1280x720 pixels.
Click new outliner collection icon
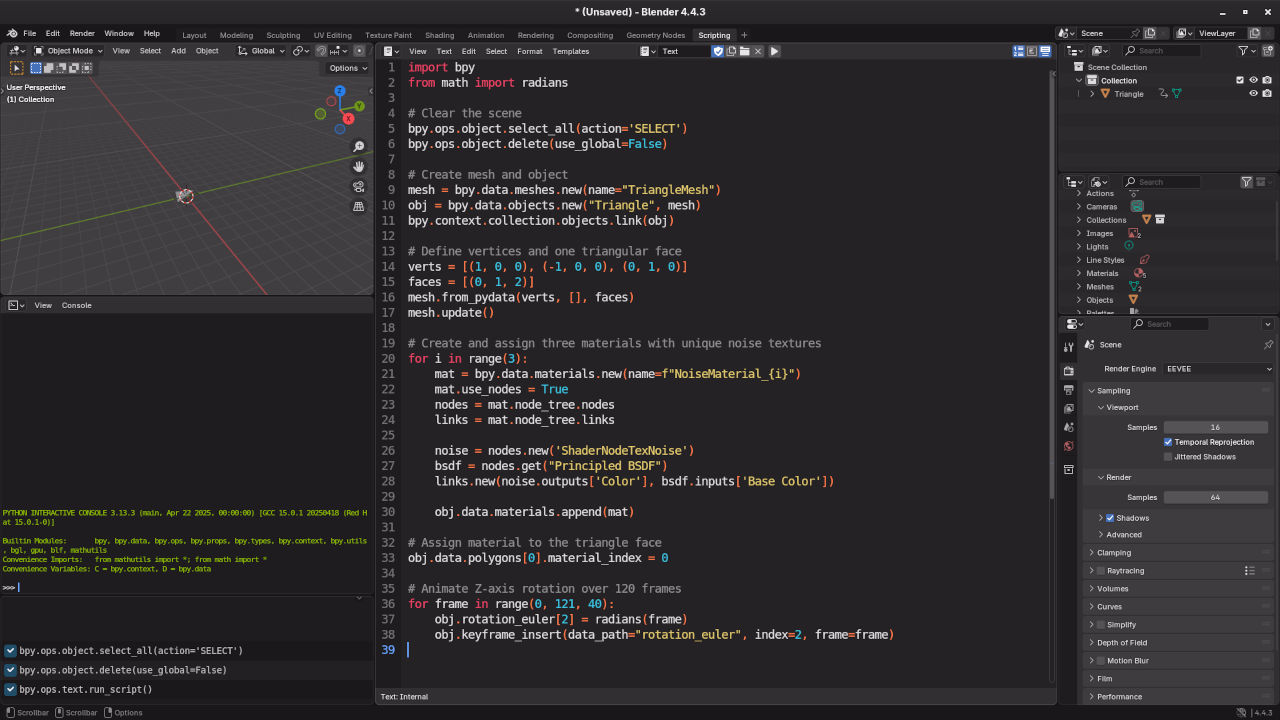pos(1267,51)
